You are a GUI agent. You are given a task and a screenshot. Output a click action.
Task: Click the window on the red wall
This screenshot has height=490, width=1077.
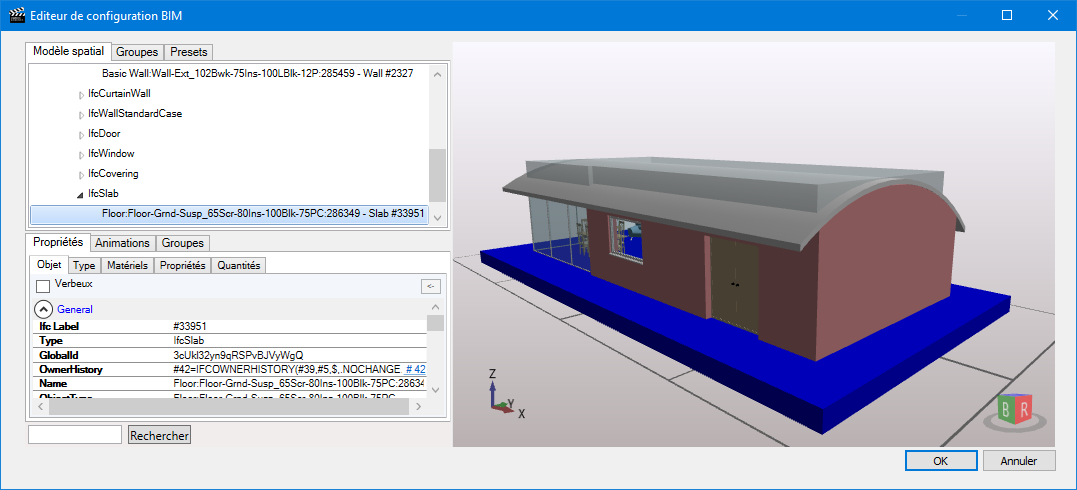[626, 238]
